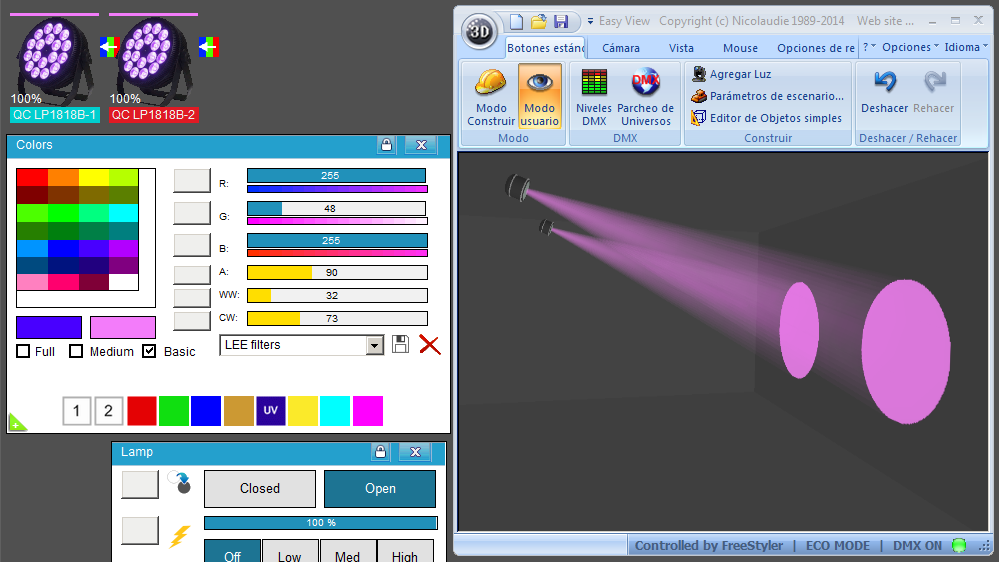
Task: Set strobe to Low
Action: [290, 552]
